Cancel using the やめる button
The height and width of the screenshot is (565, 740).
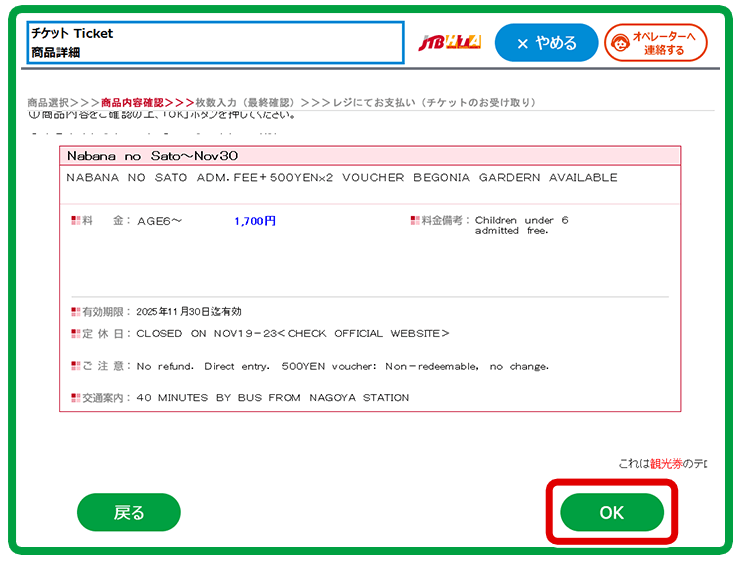coord(546,43)
